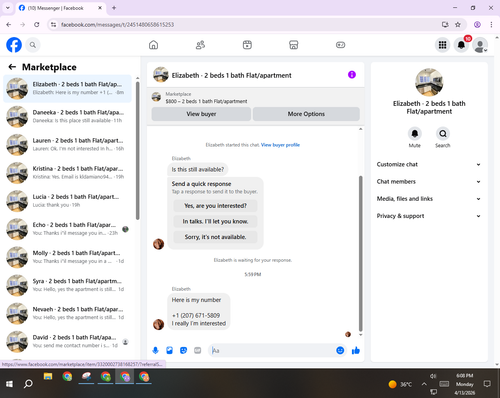Screen dimensions: 500x398
Task: Mute this chat with the bell icon
Action: 415,134
